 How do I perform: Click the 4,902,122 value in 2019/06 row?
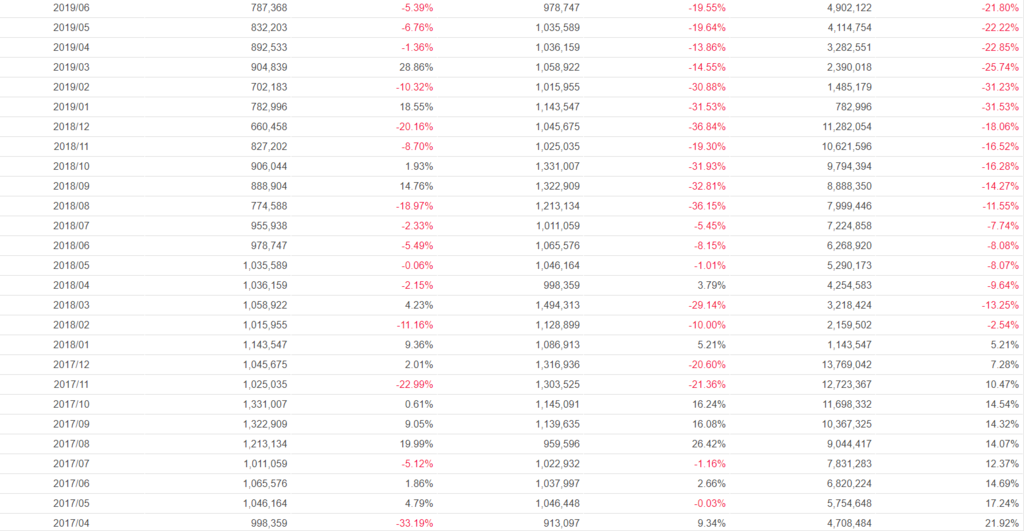848,8
